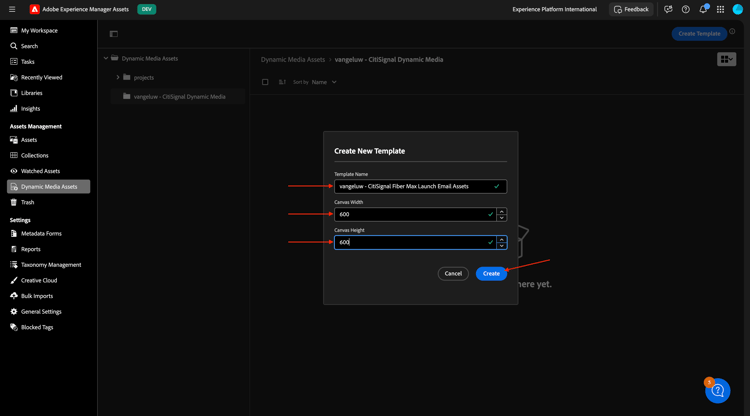Go to Collections in the sidebar
Screen dimensions: 750x416
[35, 155]
